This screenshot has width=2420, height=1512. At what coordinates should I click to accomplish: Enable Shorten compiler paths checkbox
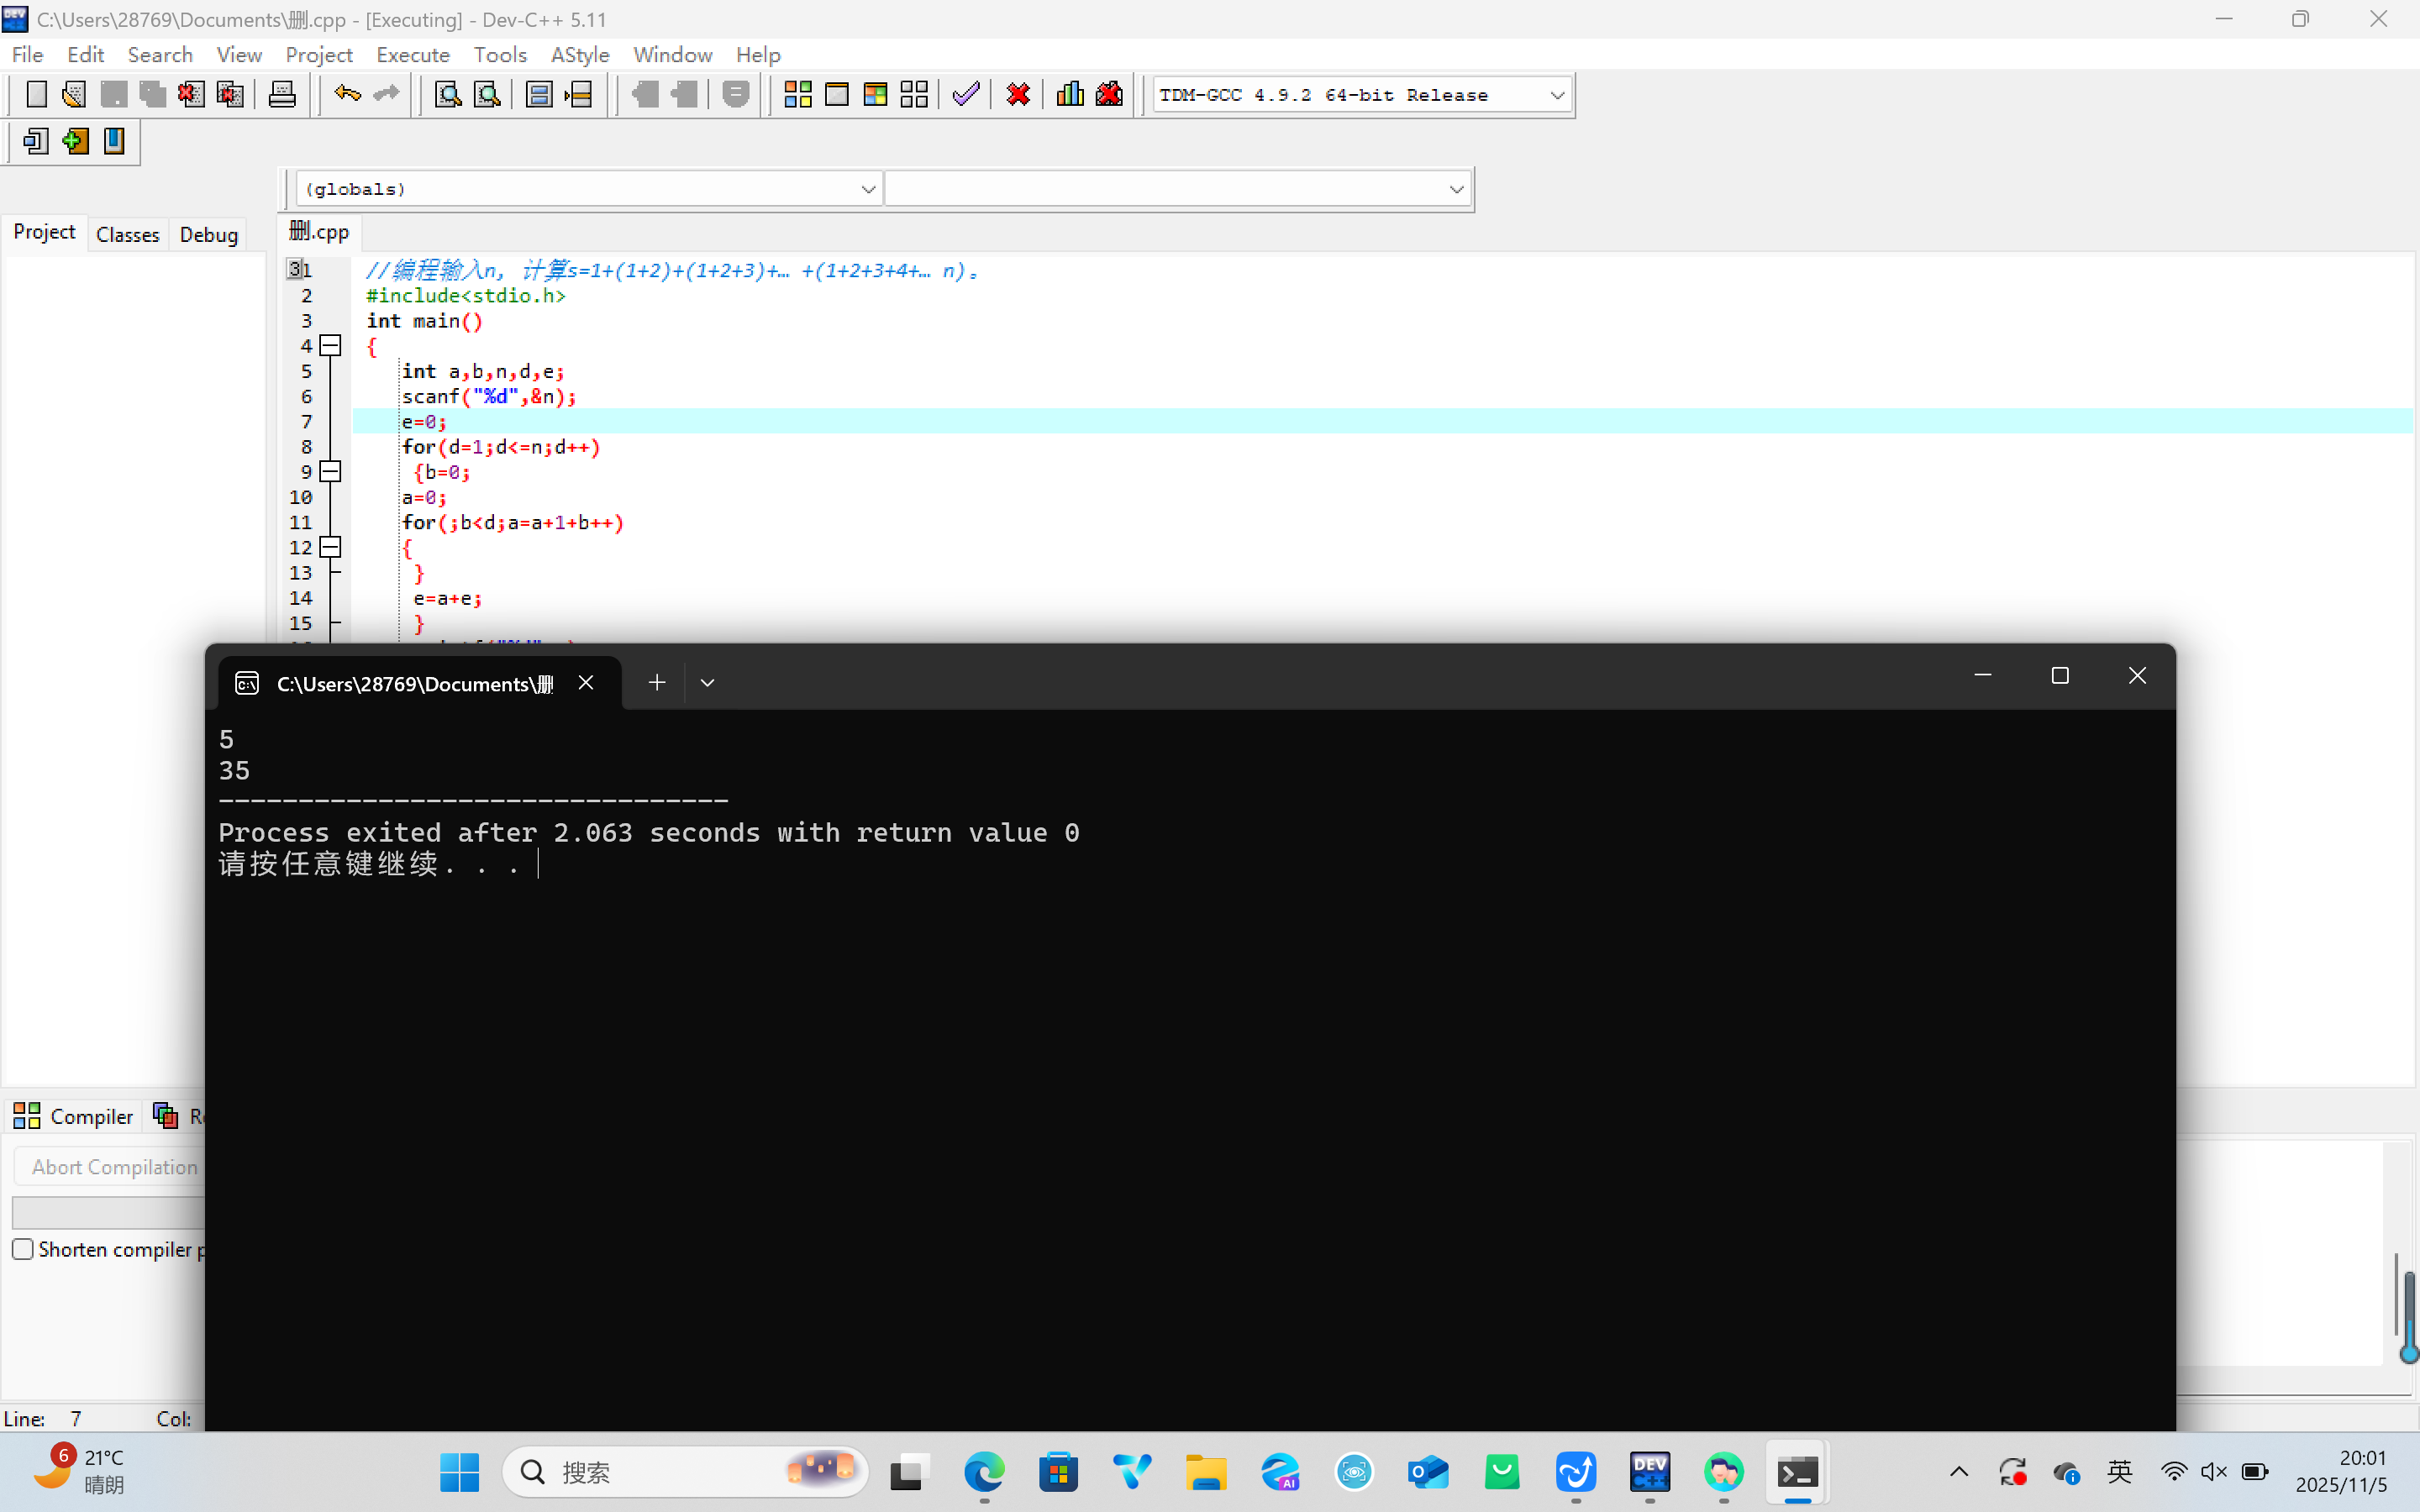pyautogui.click(x=23, y=1249)
